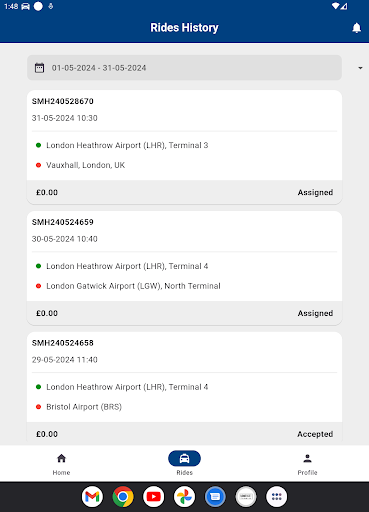
Task: Expand the dropdown arrow beside date range
Action: coord(360,68)
